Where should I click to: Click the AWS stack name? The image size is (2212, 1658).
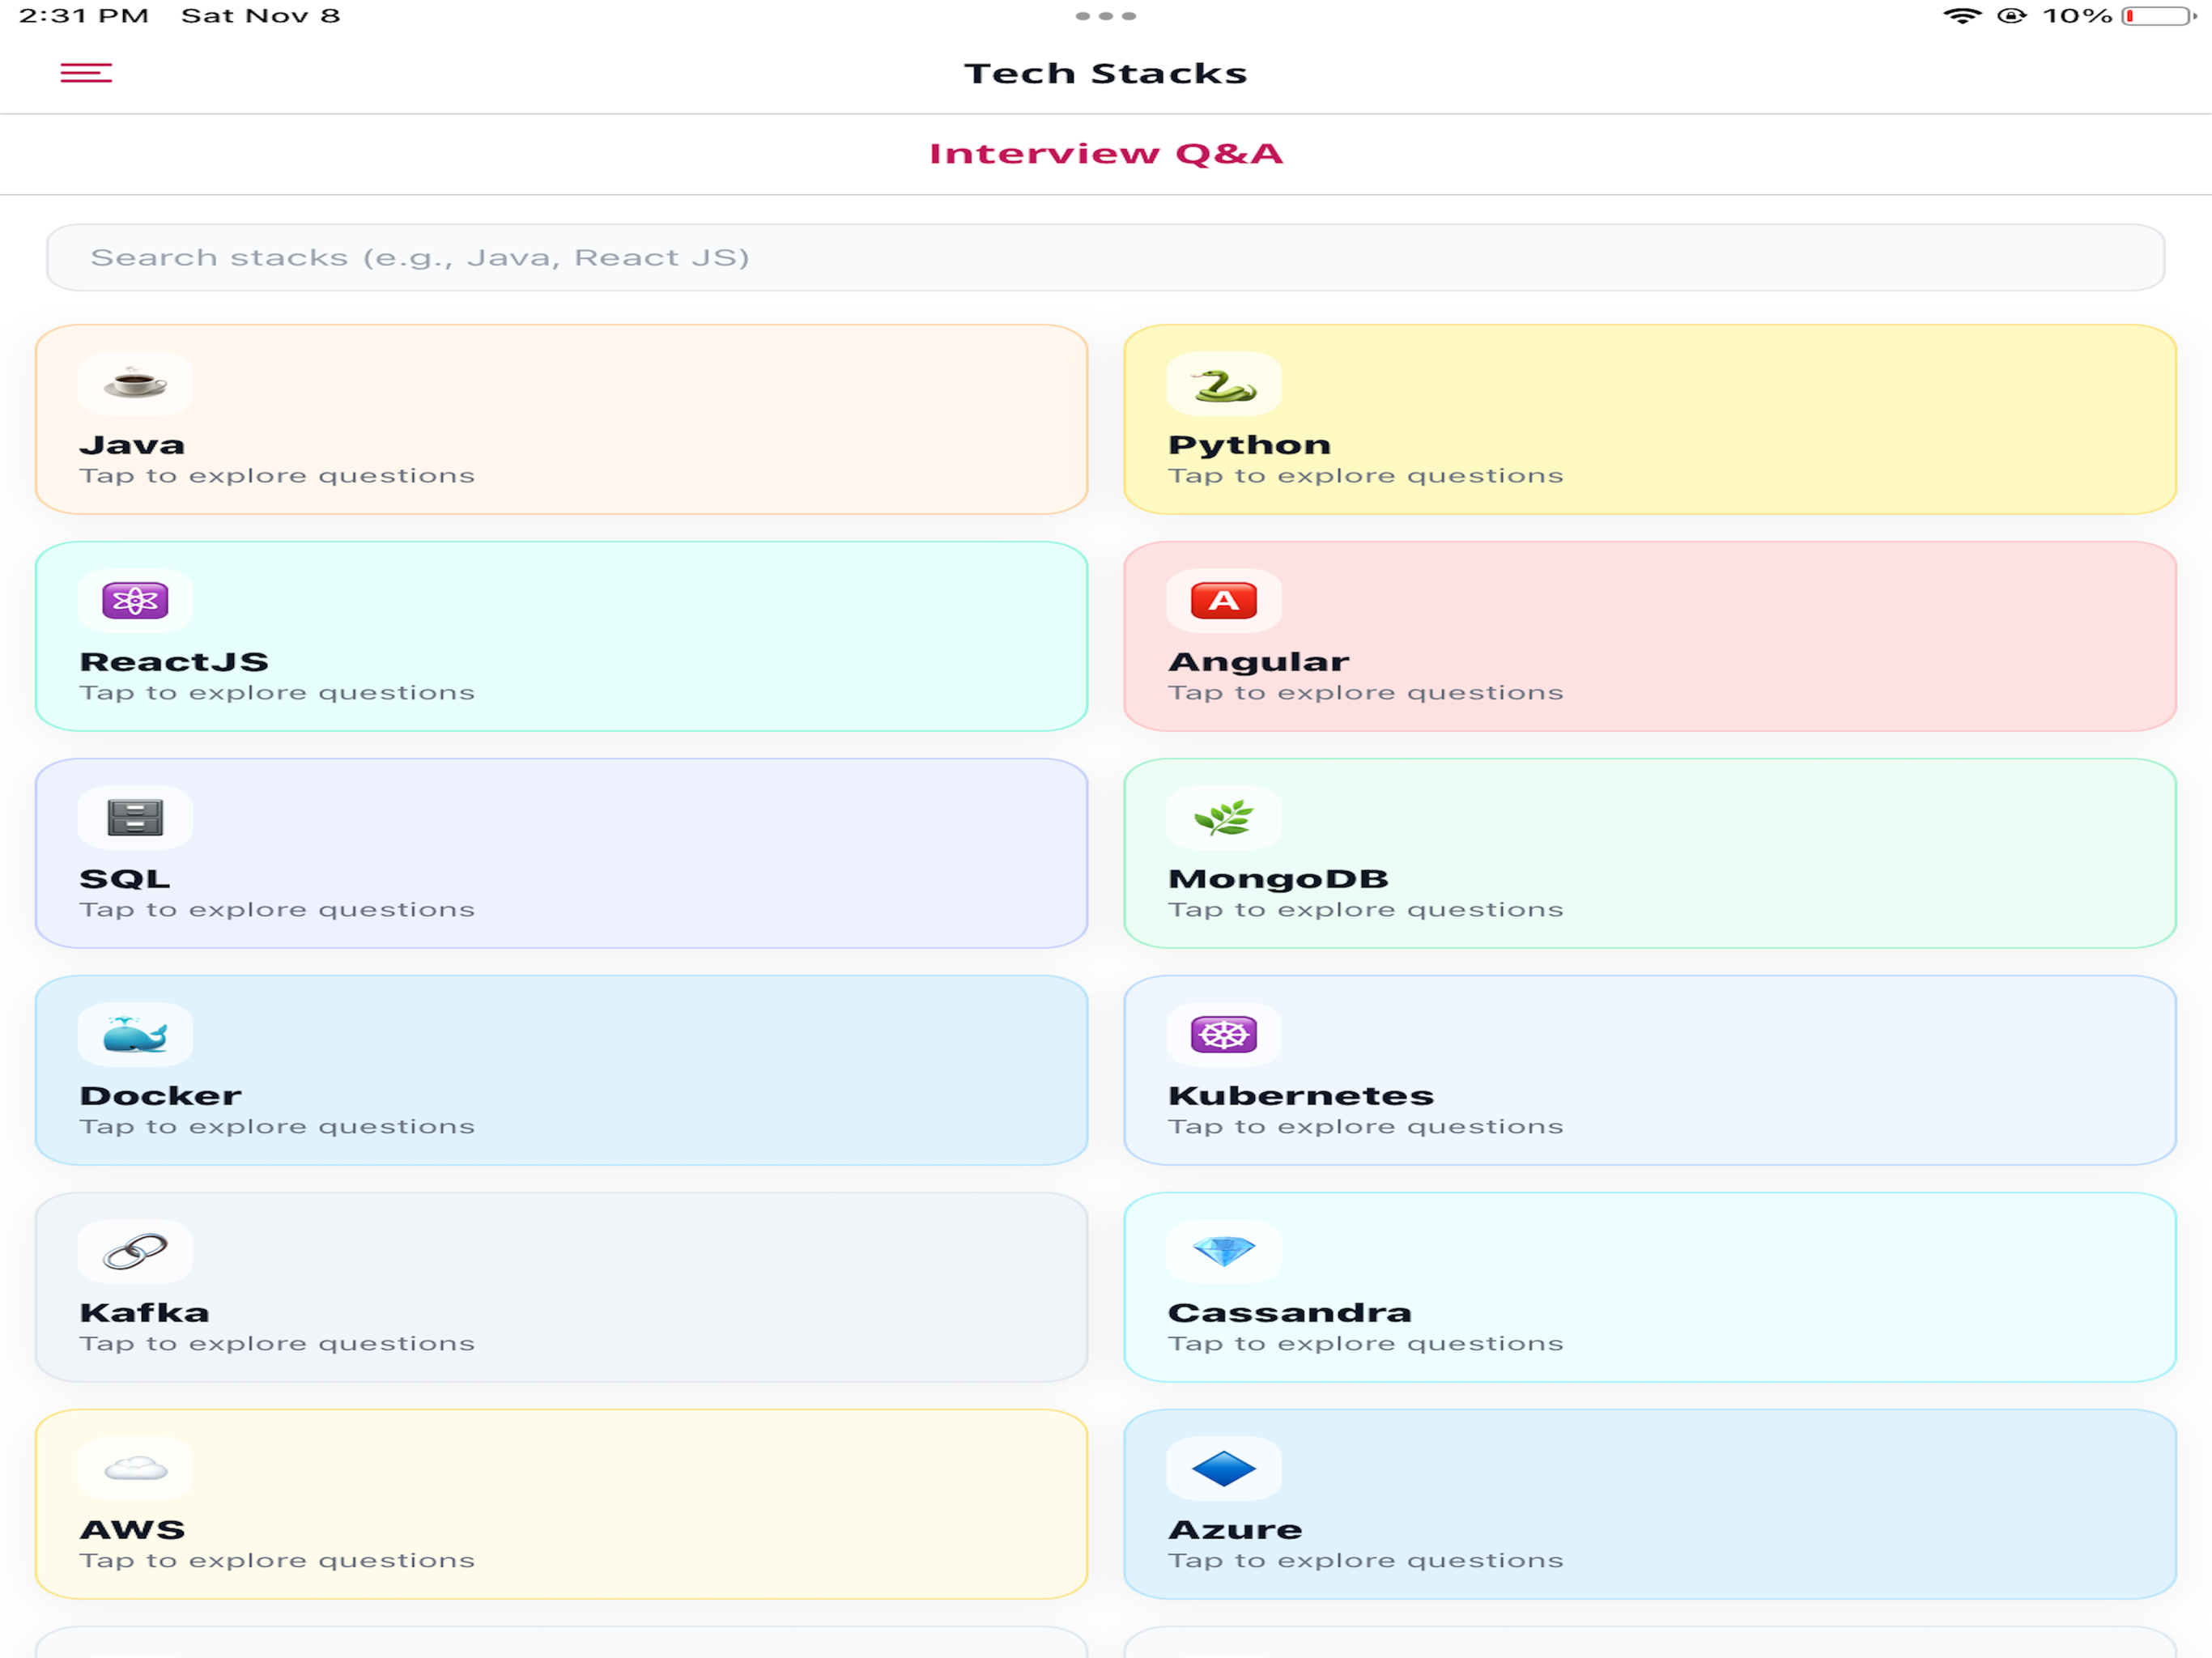(133, 1530)
